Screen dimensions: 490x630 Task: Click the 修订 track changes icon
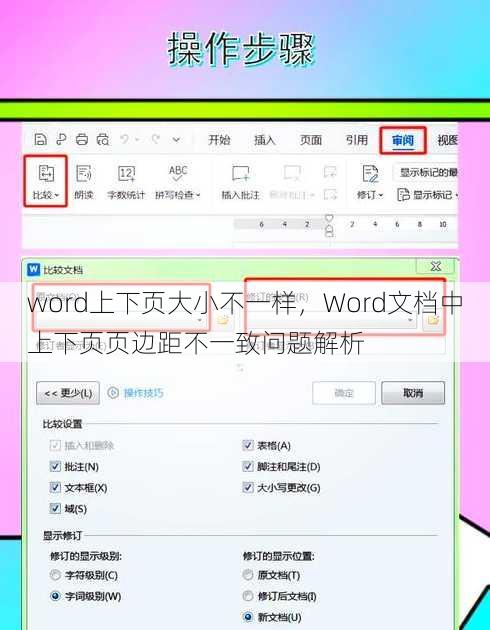(370, 173)
